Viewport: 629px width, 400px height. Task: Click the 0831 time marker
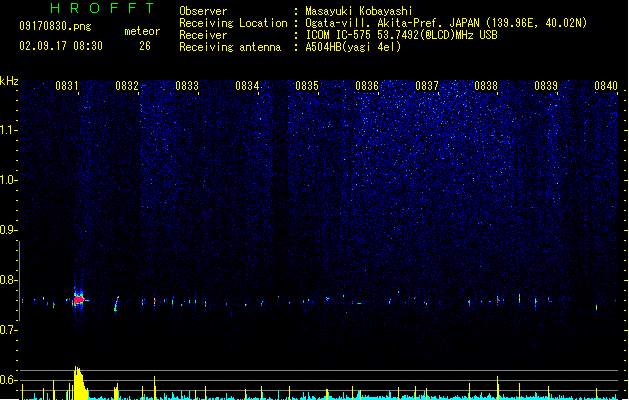[67, 86]
